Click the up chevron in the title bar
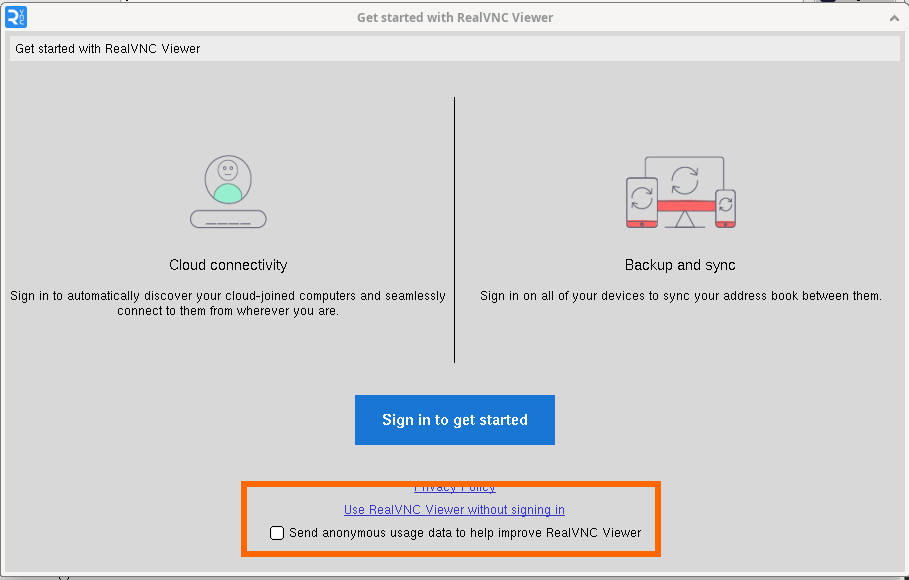Image resolution: width=909 pixels, height=580 pixels. (x=893, y=18)
